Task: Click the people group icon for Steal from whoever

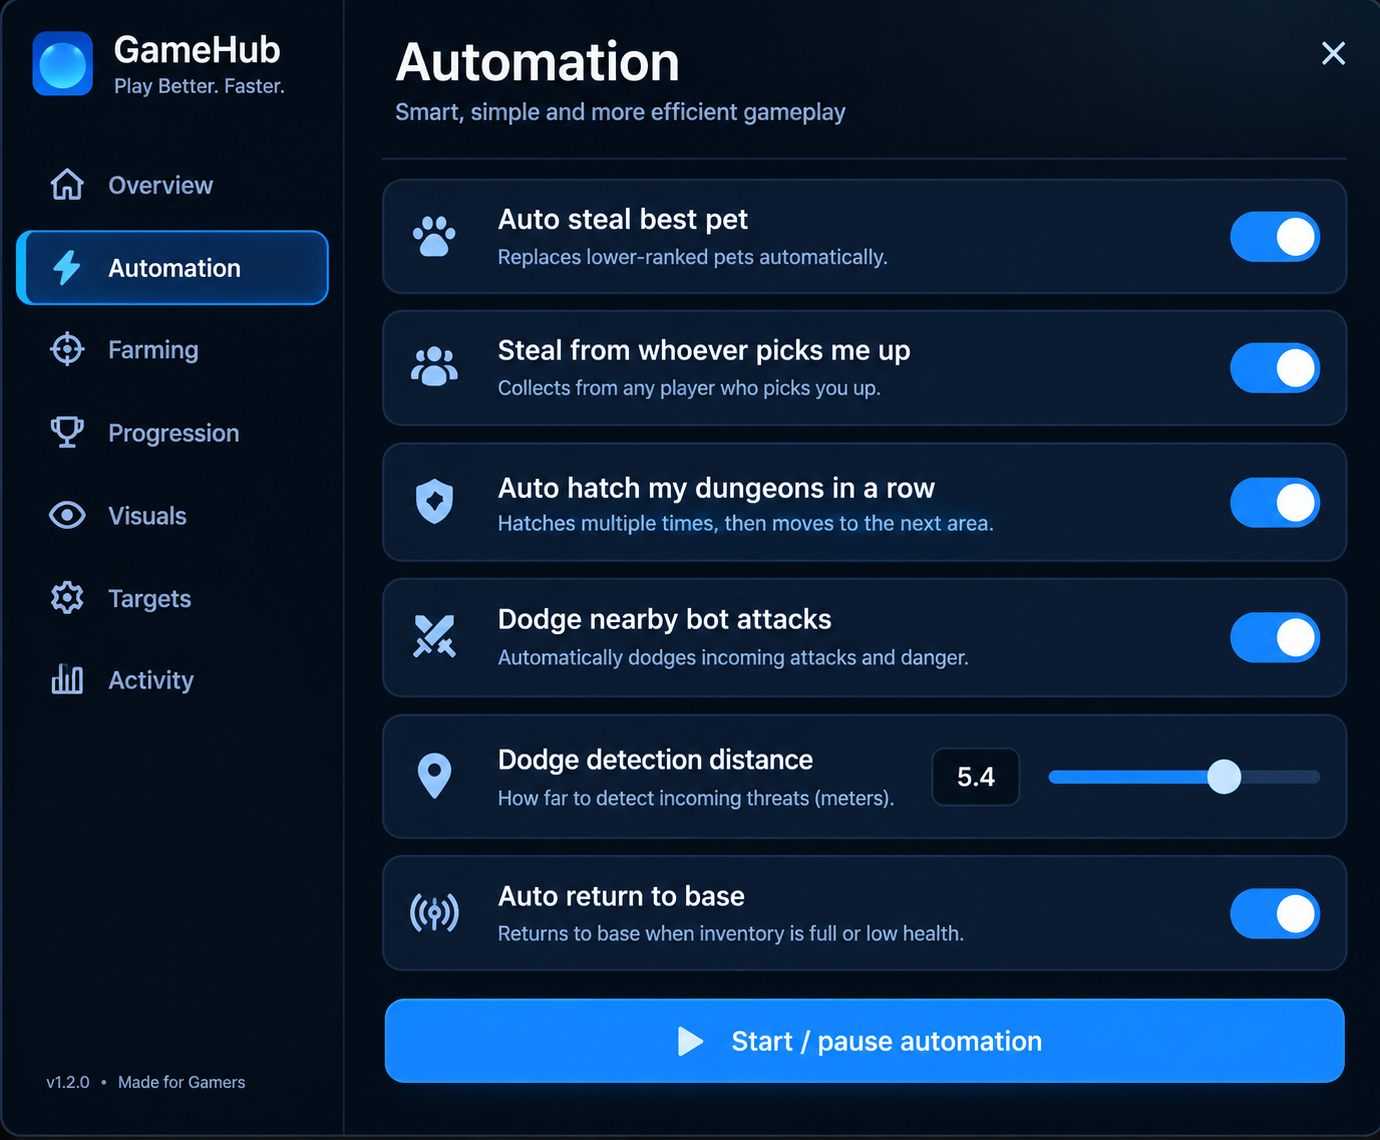Action: click(434, 367)
